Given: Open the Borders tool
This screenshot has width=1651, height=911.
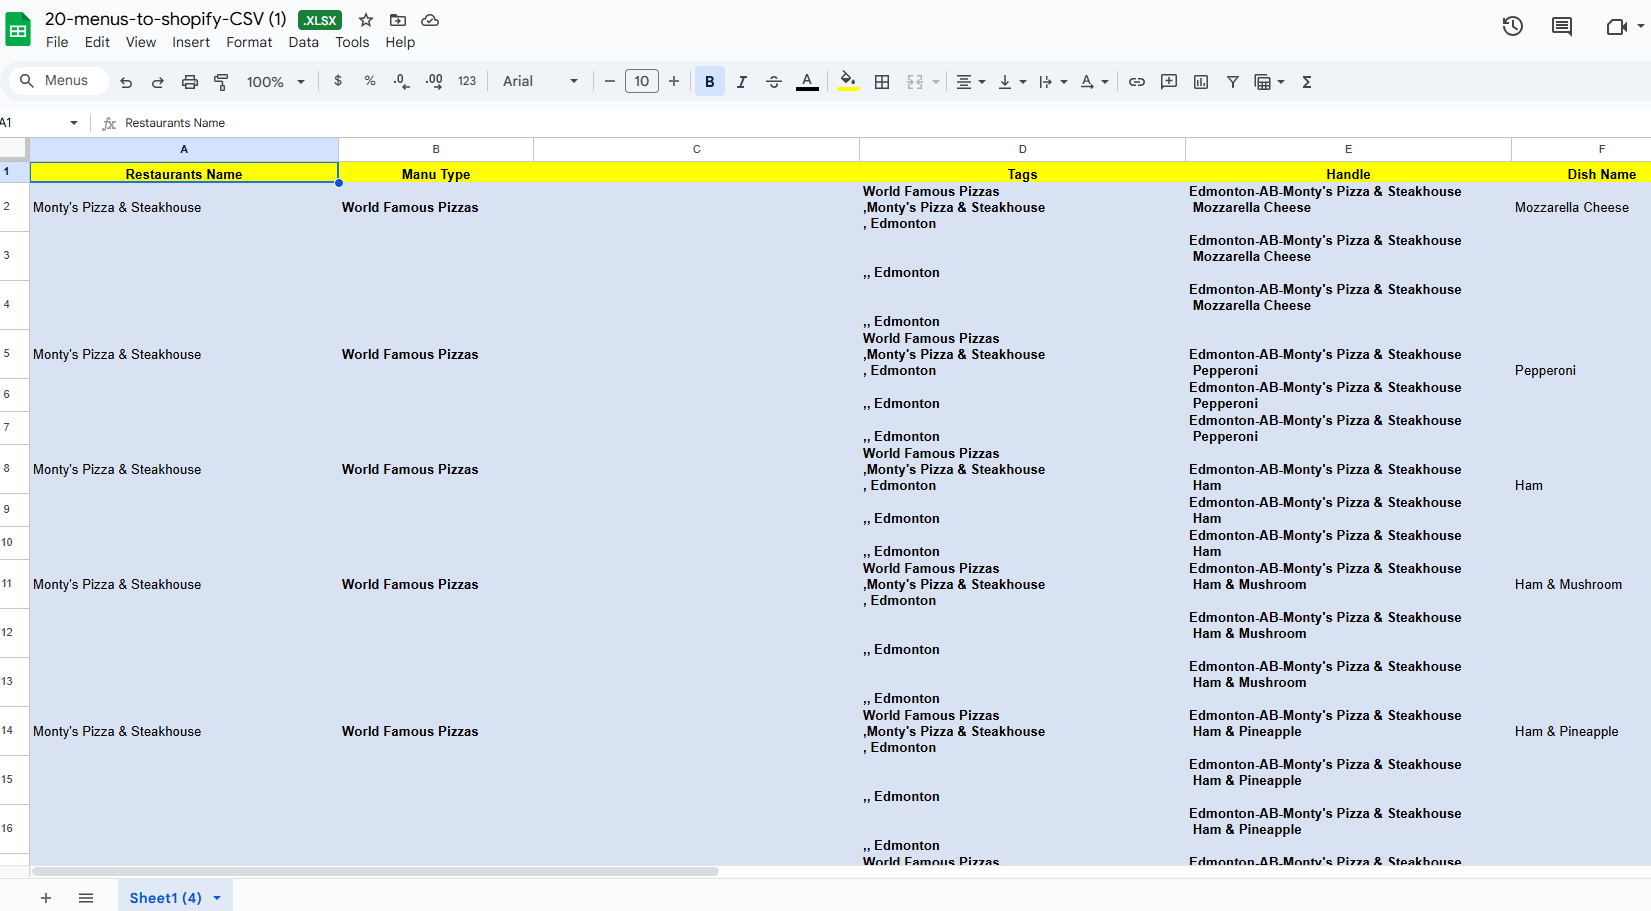Looking at the screenshot, I should tap(881, 82).
